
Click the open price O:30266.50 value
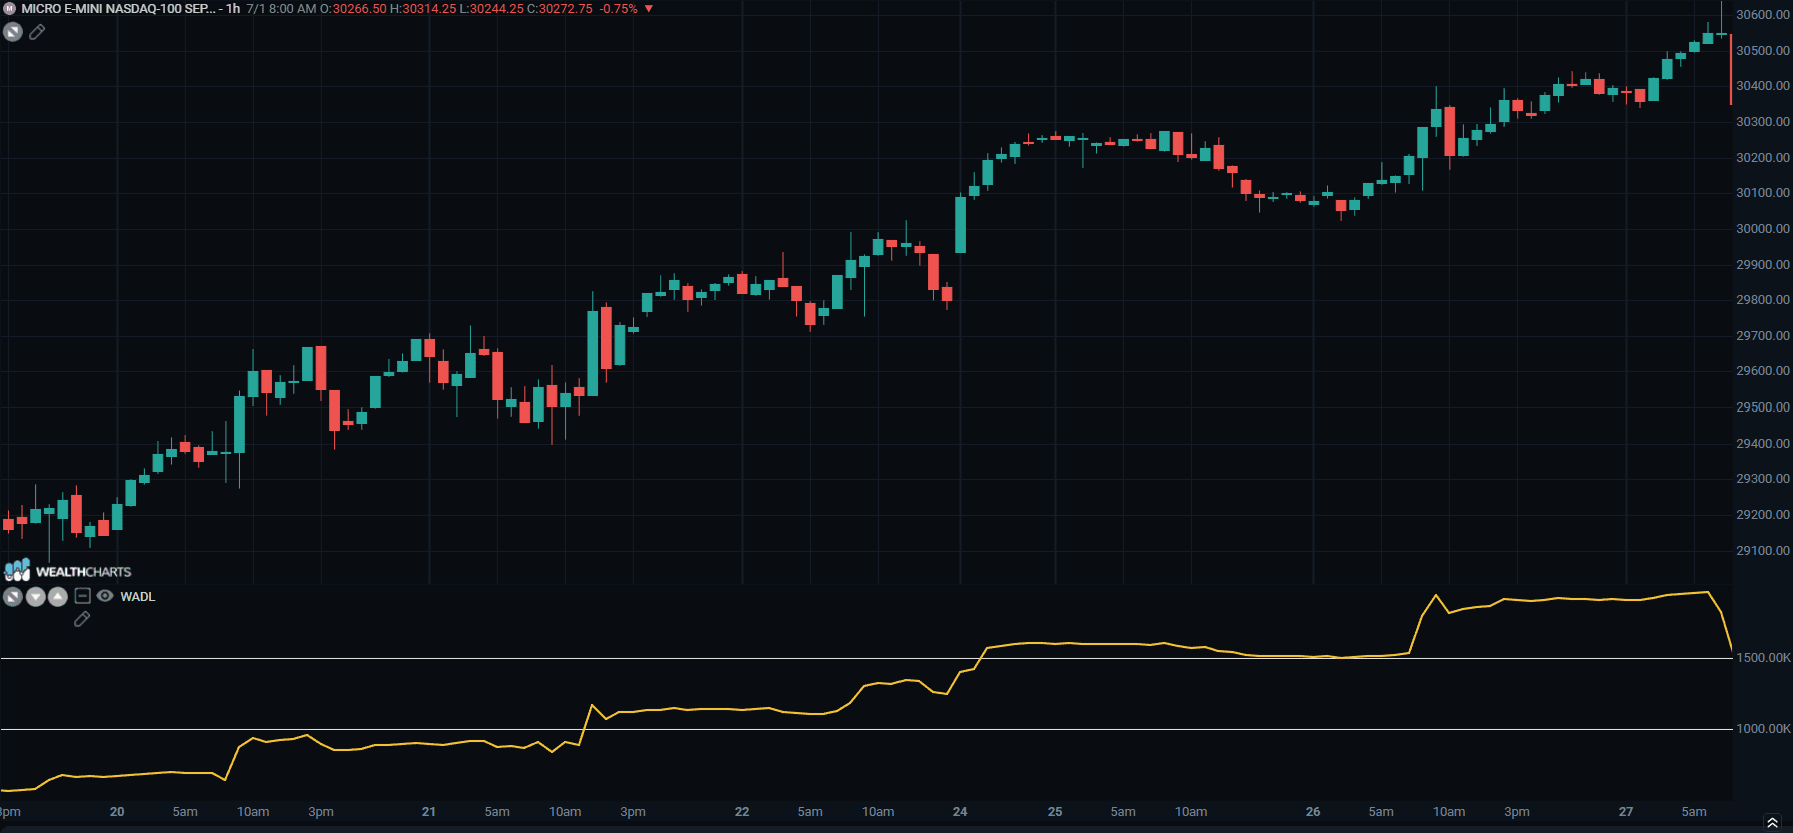point(353,8)
